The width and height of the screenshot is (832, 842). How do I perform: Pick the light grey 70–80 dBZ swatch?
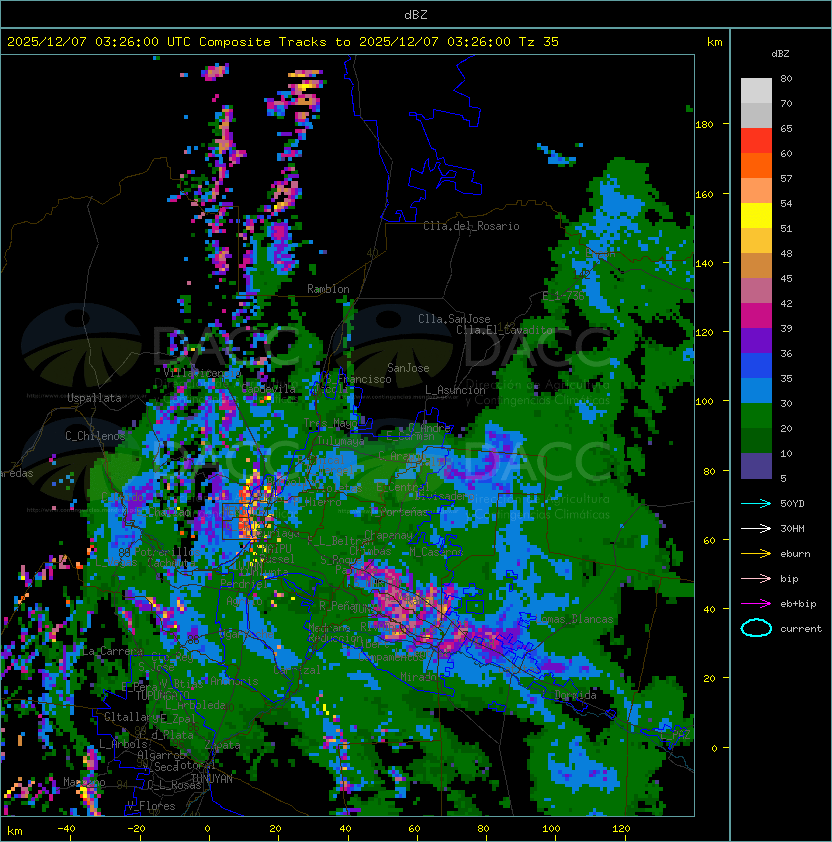click(x=756, y=90)
